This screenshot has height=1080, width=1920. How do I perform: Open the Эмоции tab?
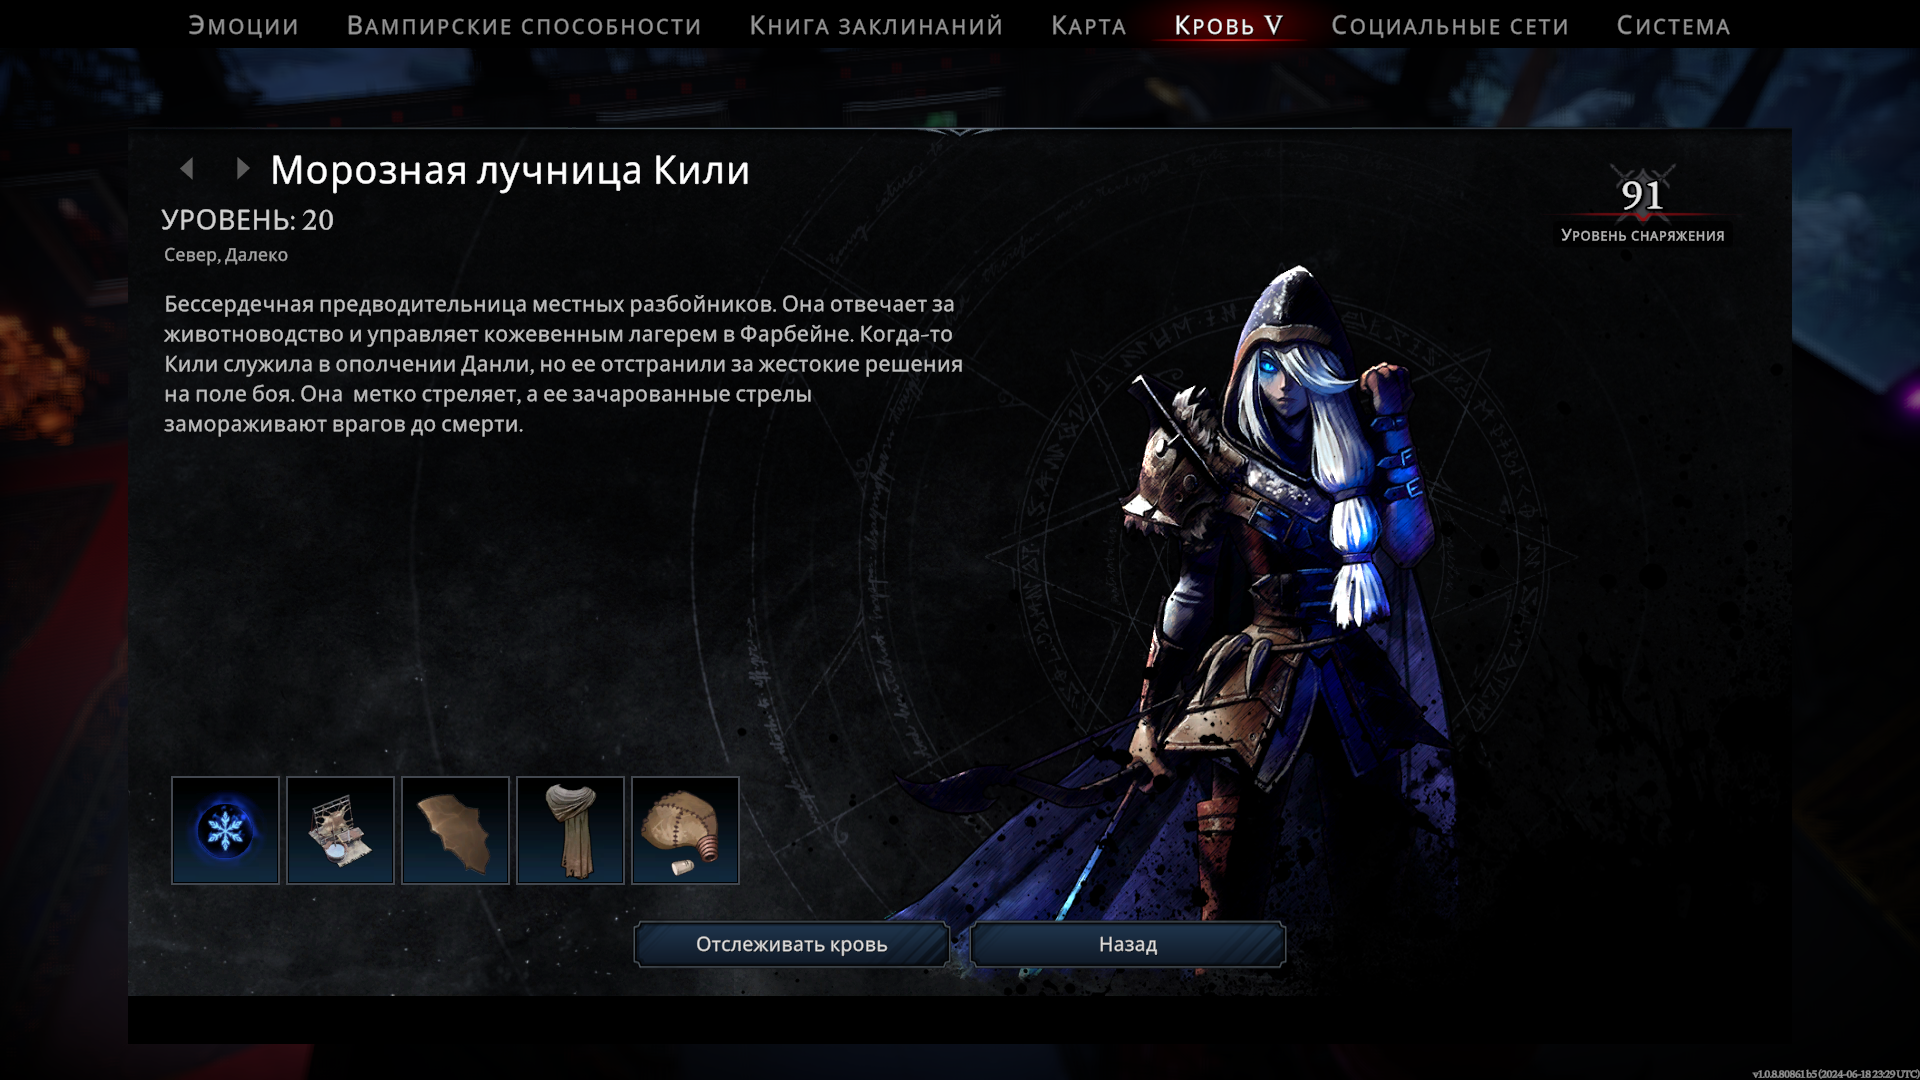pyautogui.click(x=243, y=26)
